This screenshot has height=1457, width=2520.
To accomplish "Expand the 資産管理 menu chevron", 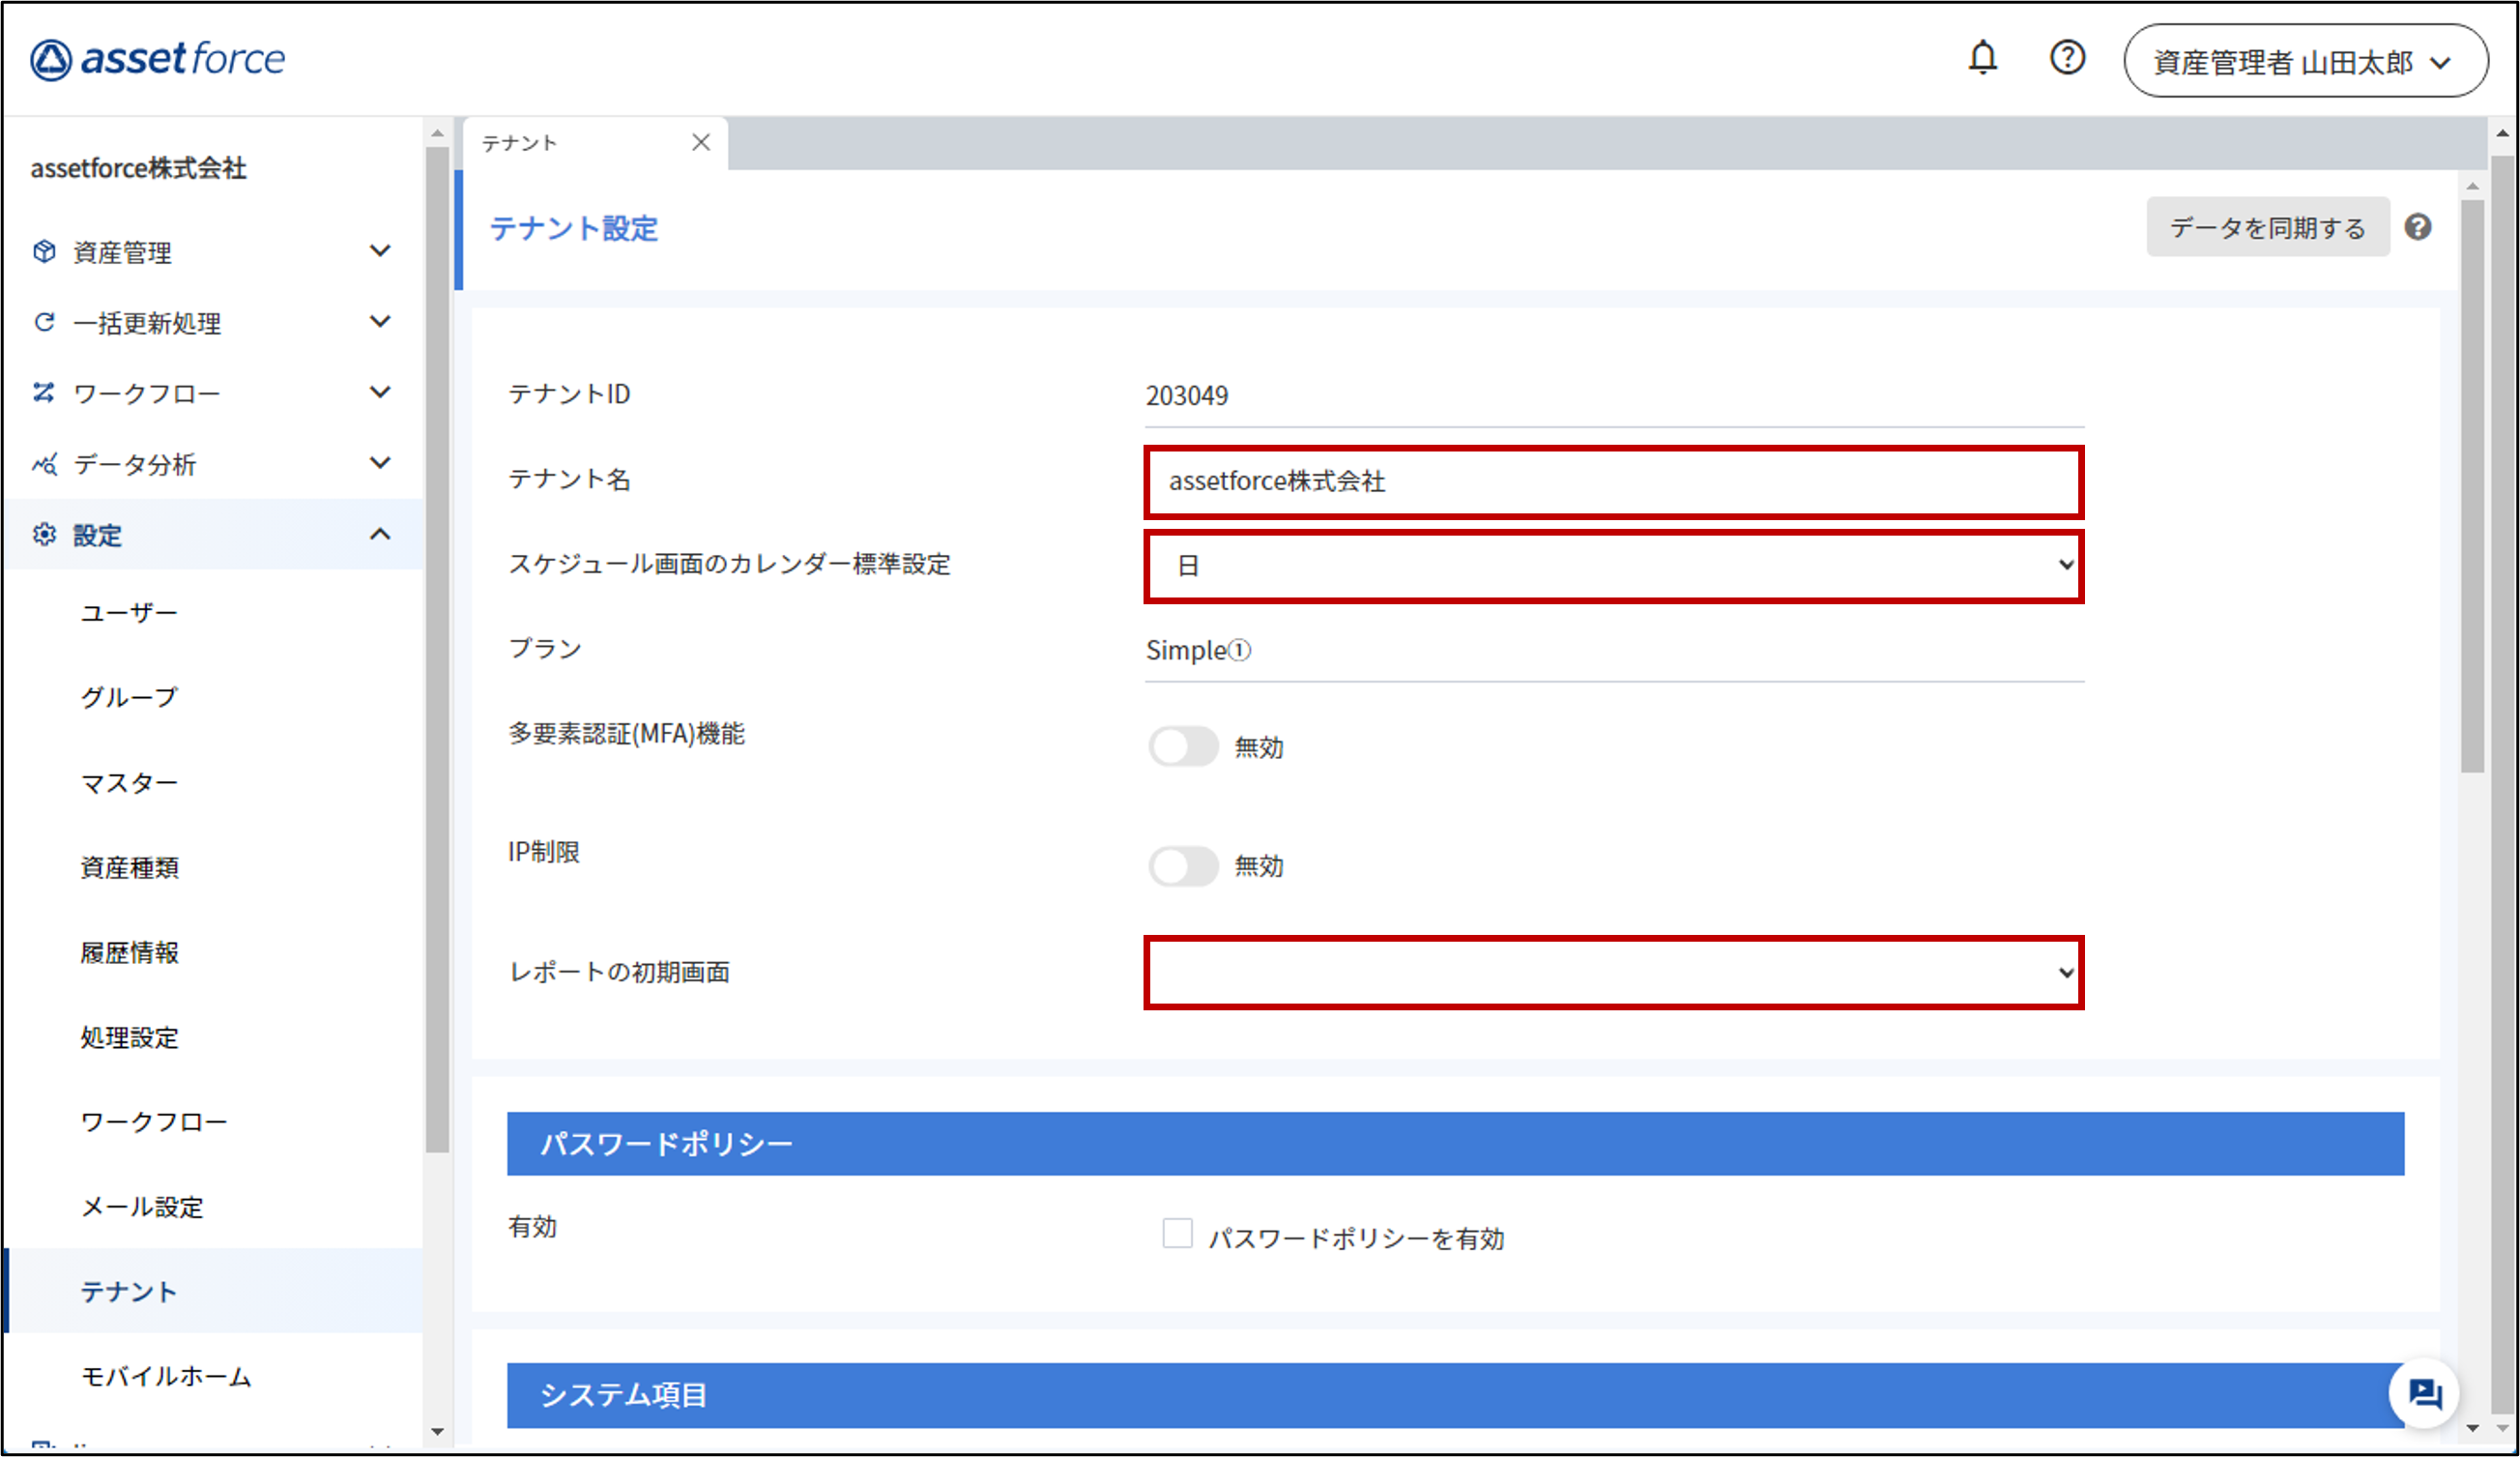I will coord(380,250).
